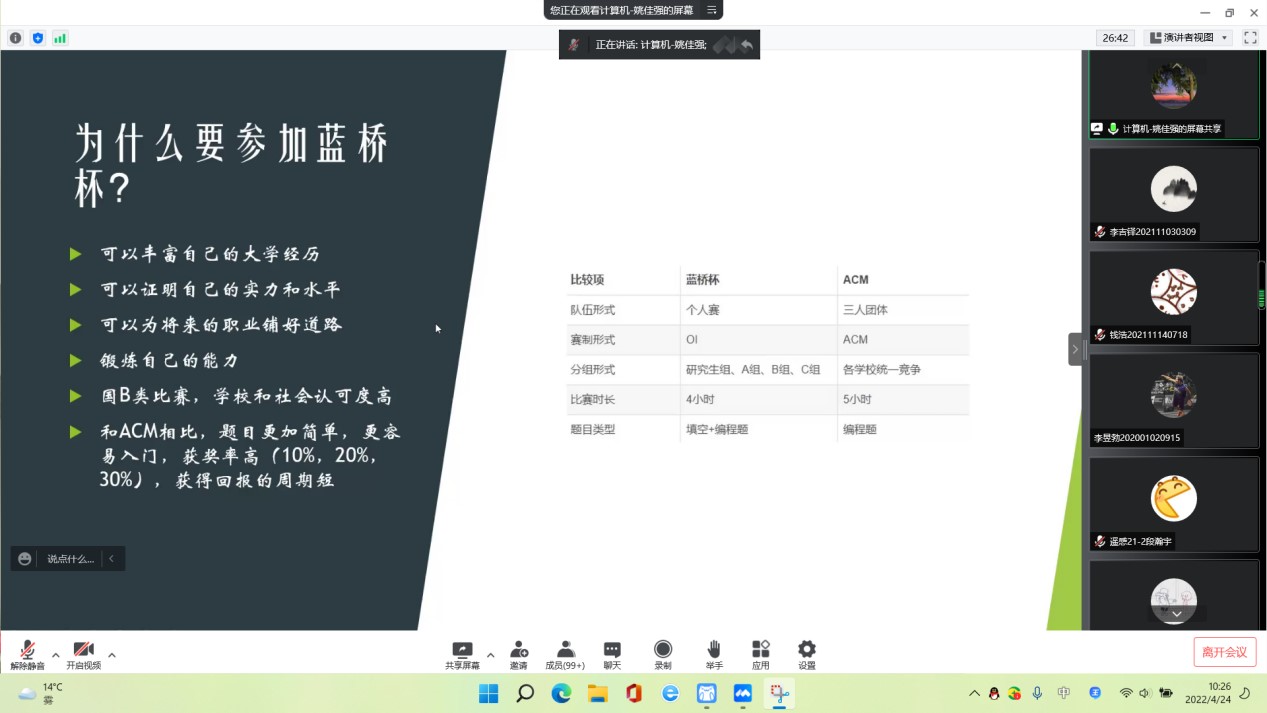Click the blue security shield icon
1267x713 pixels.
(38, 38)
